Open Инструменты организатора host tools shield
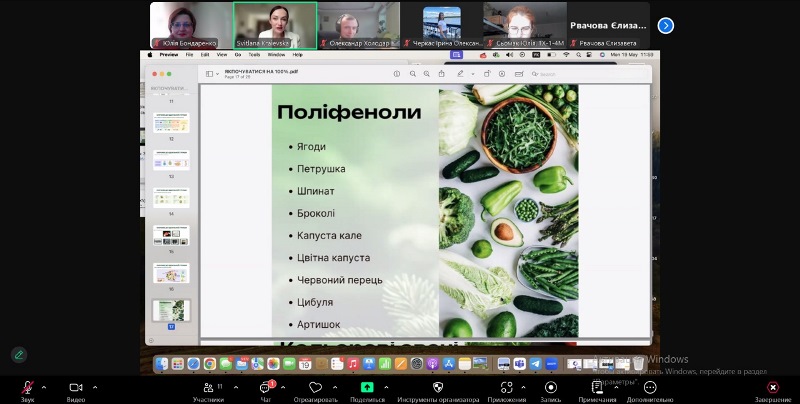The height and width of the screenshot is (404, 800). pos(438,388)
